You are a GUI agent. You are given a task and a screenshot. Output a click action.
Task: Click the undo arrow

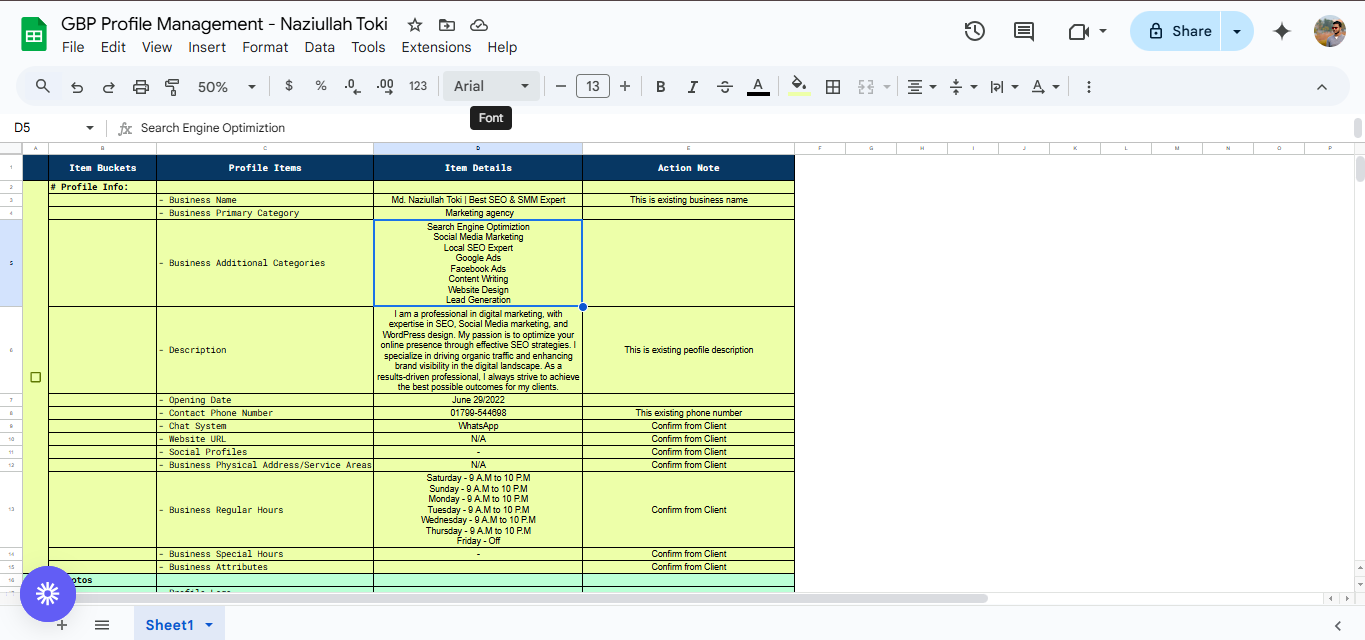[77, 87]
